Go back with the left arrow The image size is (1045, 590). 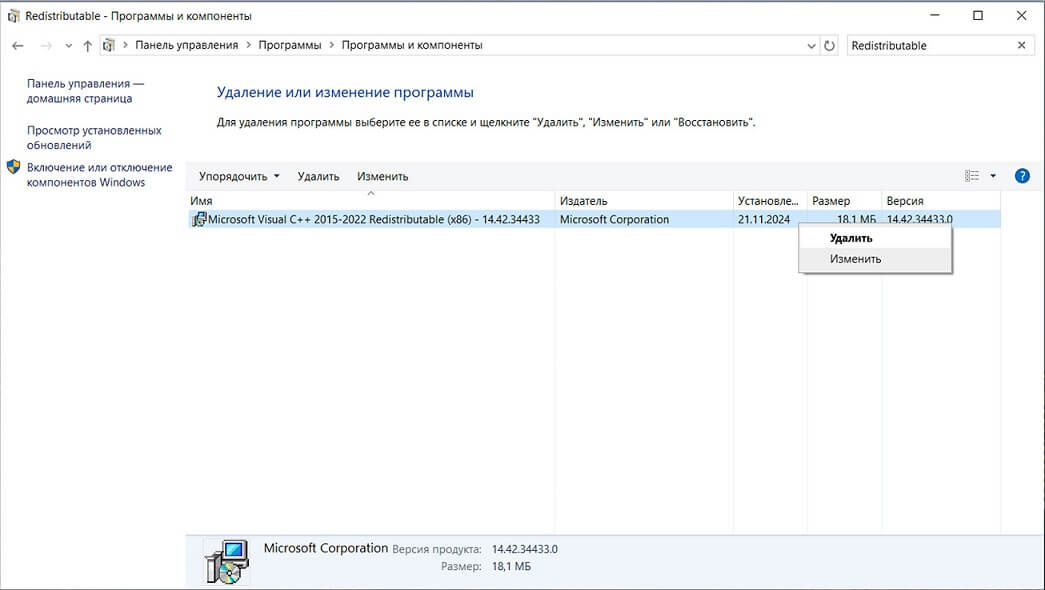click(18, 45)
